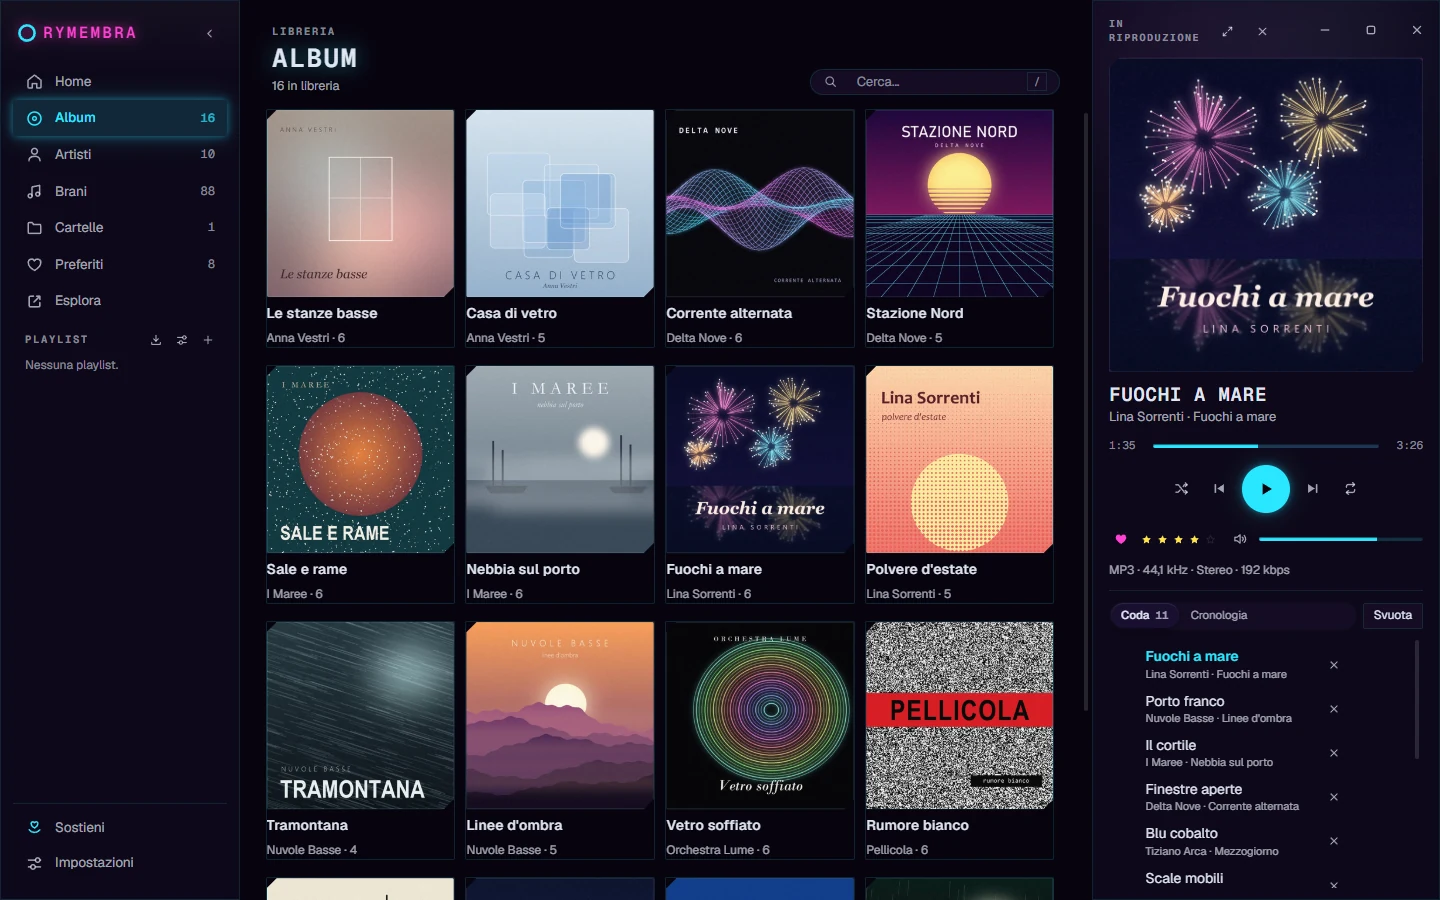Remove Il cortile from the queue
This screenshot has width=1440, height=900.
click(1333, 753)
